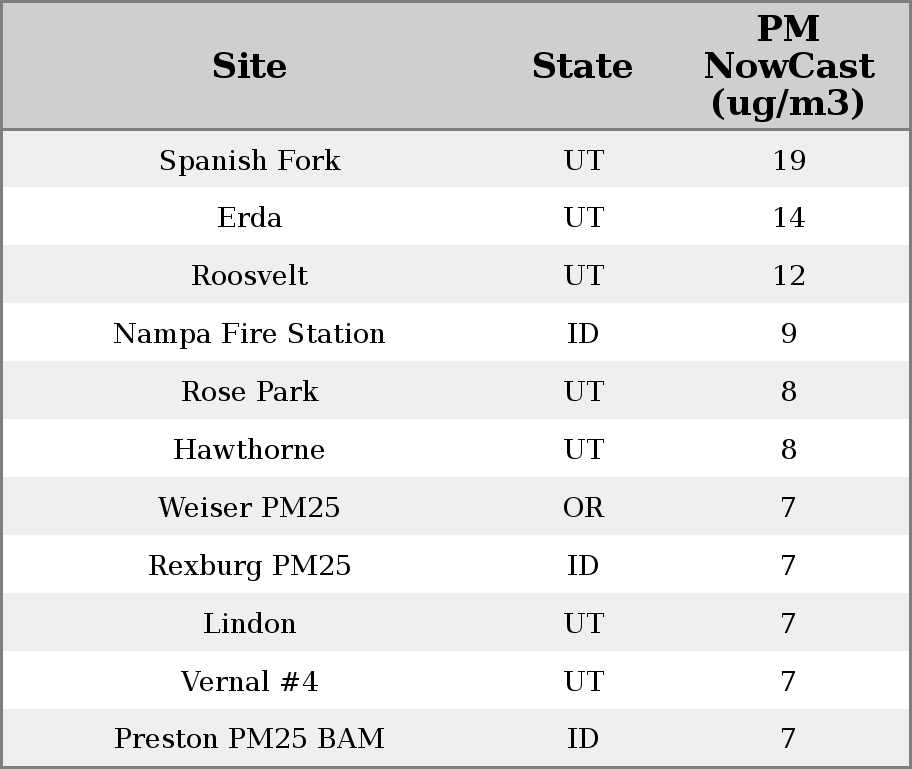Click the Weiser PM25 site name
Screen dimensions: 912x769
(x=250, y=508)
